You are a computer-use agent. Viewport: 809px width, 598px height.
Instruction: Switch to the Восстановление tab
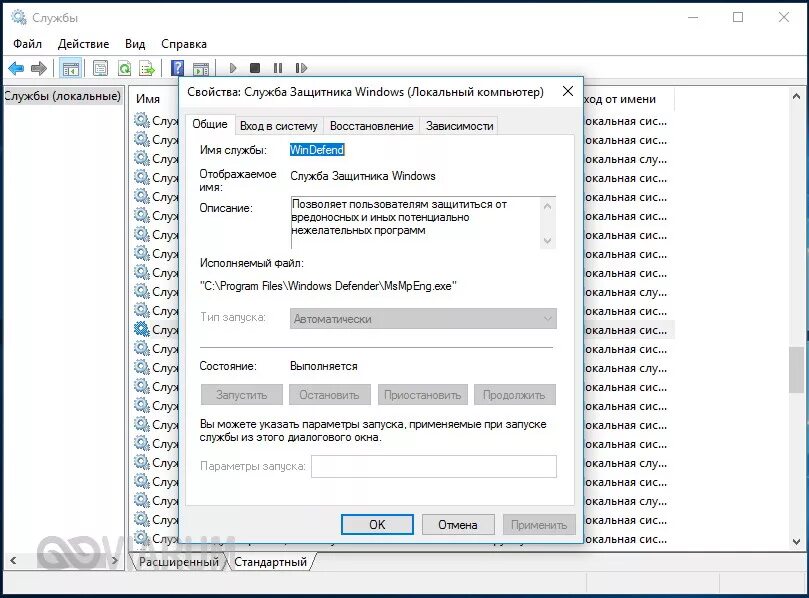pos(371,126)
